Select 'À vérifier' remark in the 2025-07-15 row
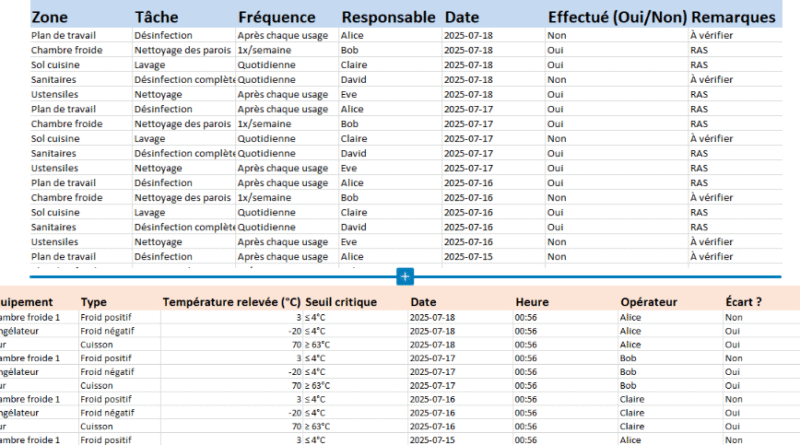 coord(711,257)
